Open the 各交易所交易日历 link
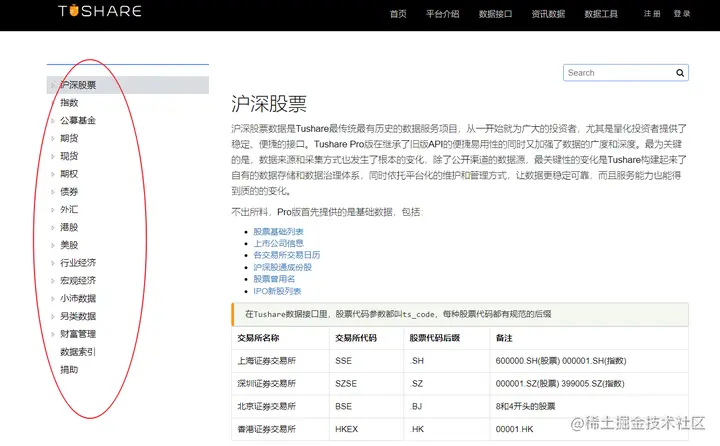Viewport: 720px width, 446px height. tap(287, 255)
